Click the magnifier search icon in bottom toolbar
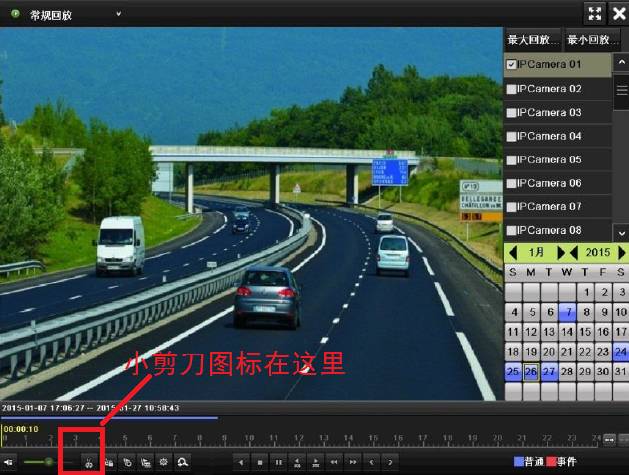The width and height of the screenshot is (629, 475). [184, 462]
